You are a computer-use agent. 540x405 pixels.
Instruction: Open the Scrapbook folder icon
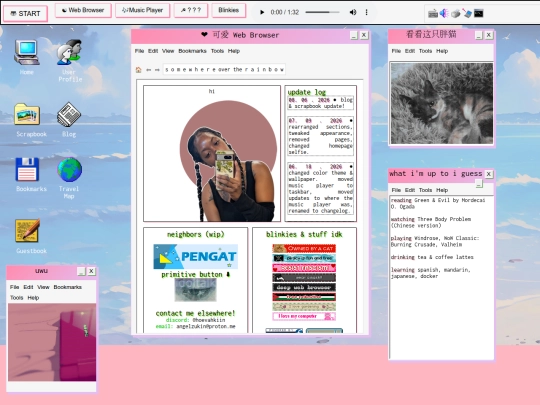coord(27,114)
